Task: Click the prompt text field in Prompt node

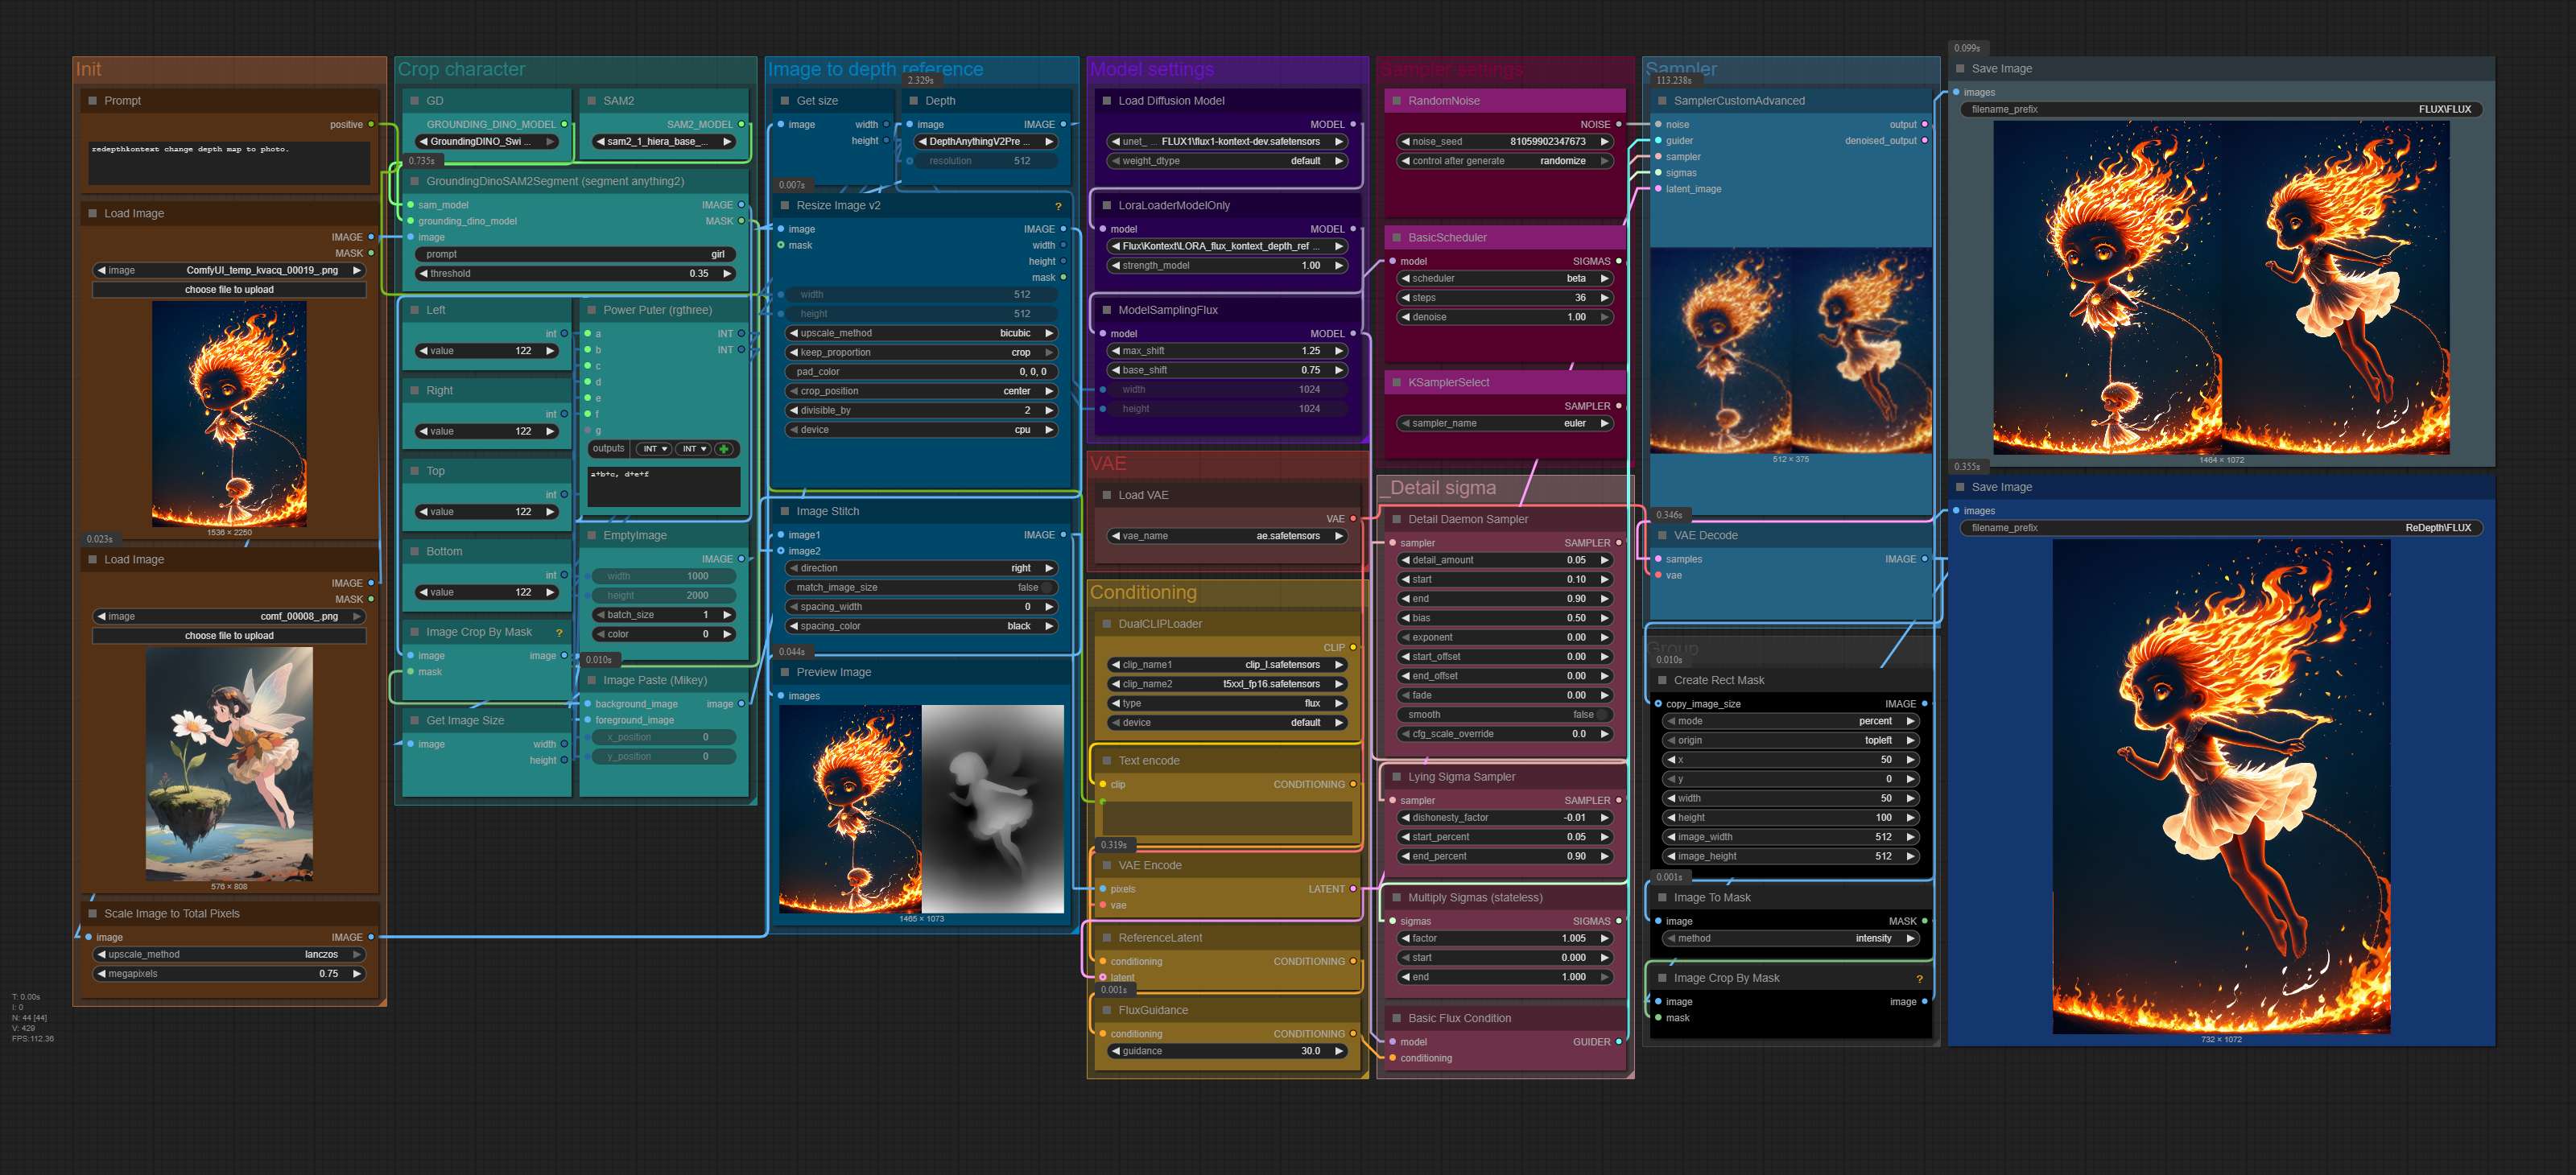Action: pyautogui.click(x=229, y=163)
